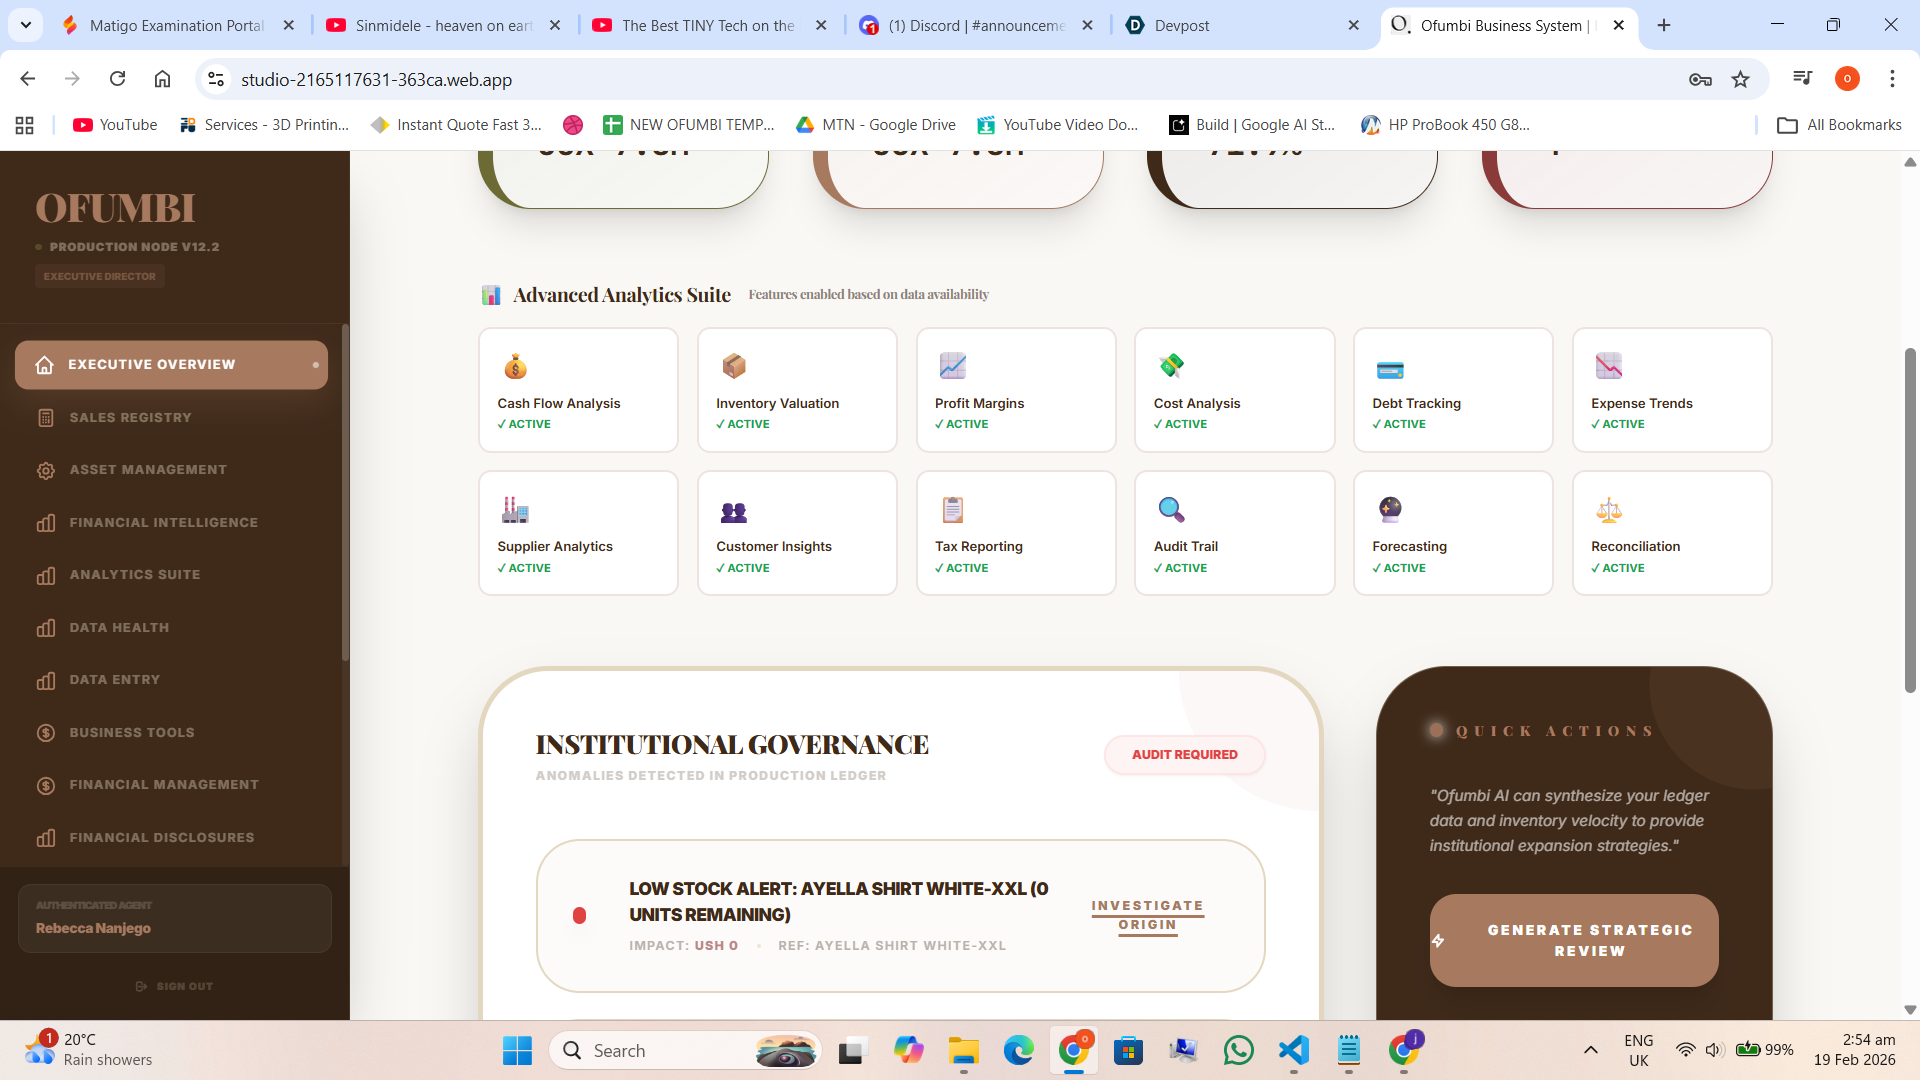Go to Financial Intelligence in the sidebar

pyautogui.click(x=163, y=522)
